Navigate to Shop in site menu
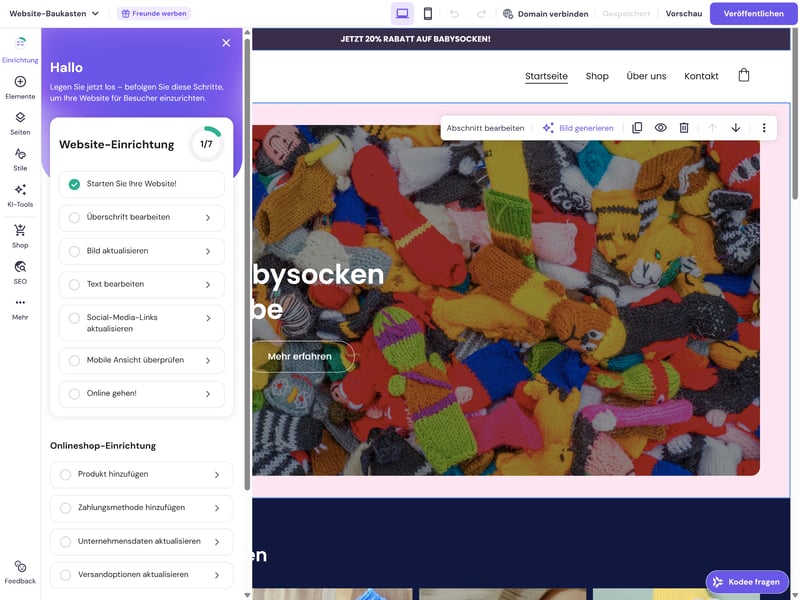This screenshot has height=600, width=800. (597, 76)
